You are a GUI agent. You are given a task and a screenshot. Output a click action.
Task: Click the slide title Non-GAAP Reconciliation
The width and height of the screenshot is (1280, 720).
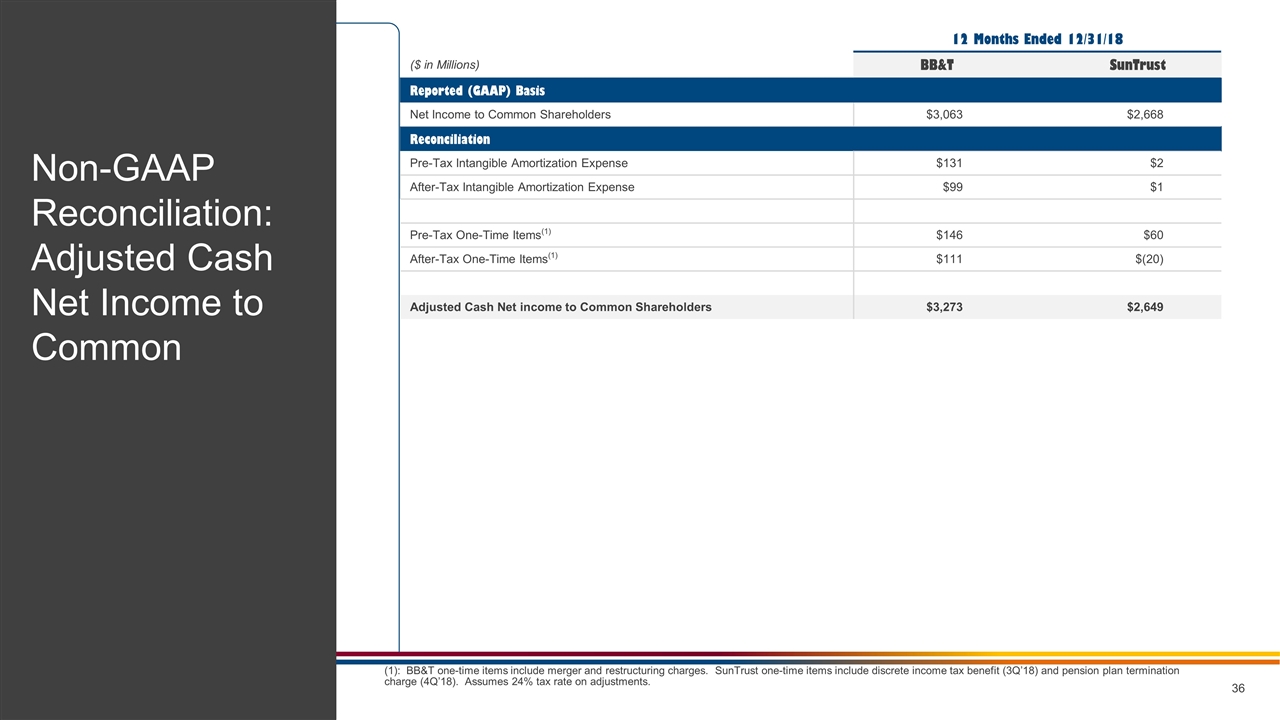[152, 258]
